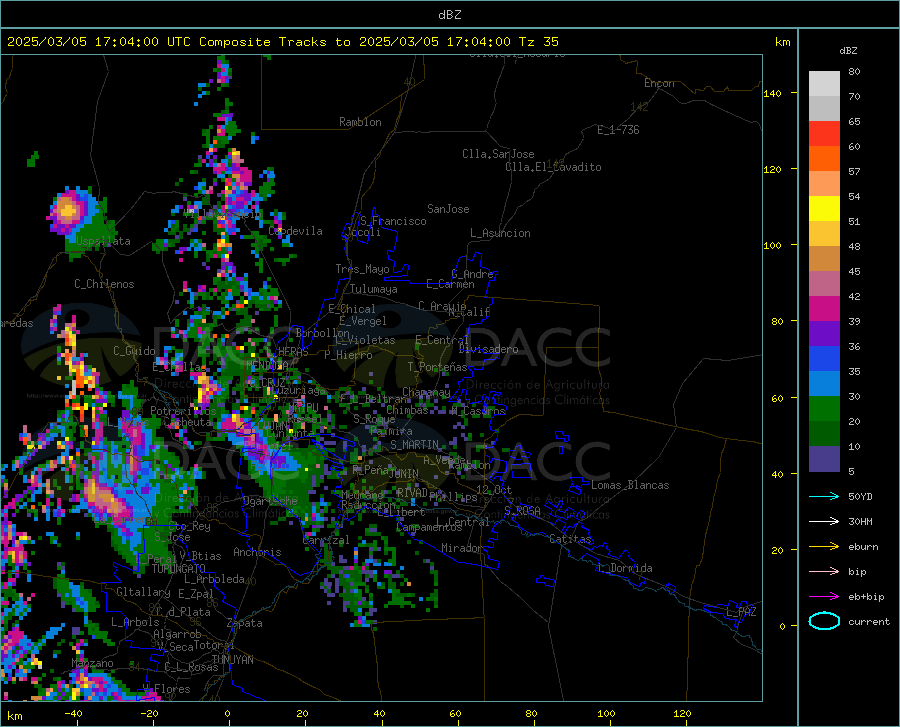
Task: Click the yellow eburn arrow in legend
Action: (x=824, y=546)
